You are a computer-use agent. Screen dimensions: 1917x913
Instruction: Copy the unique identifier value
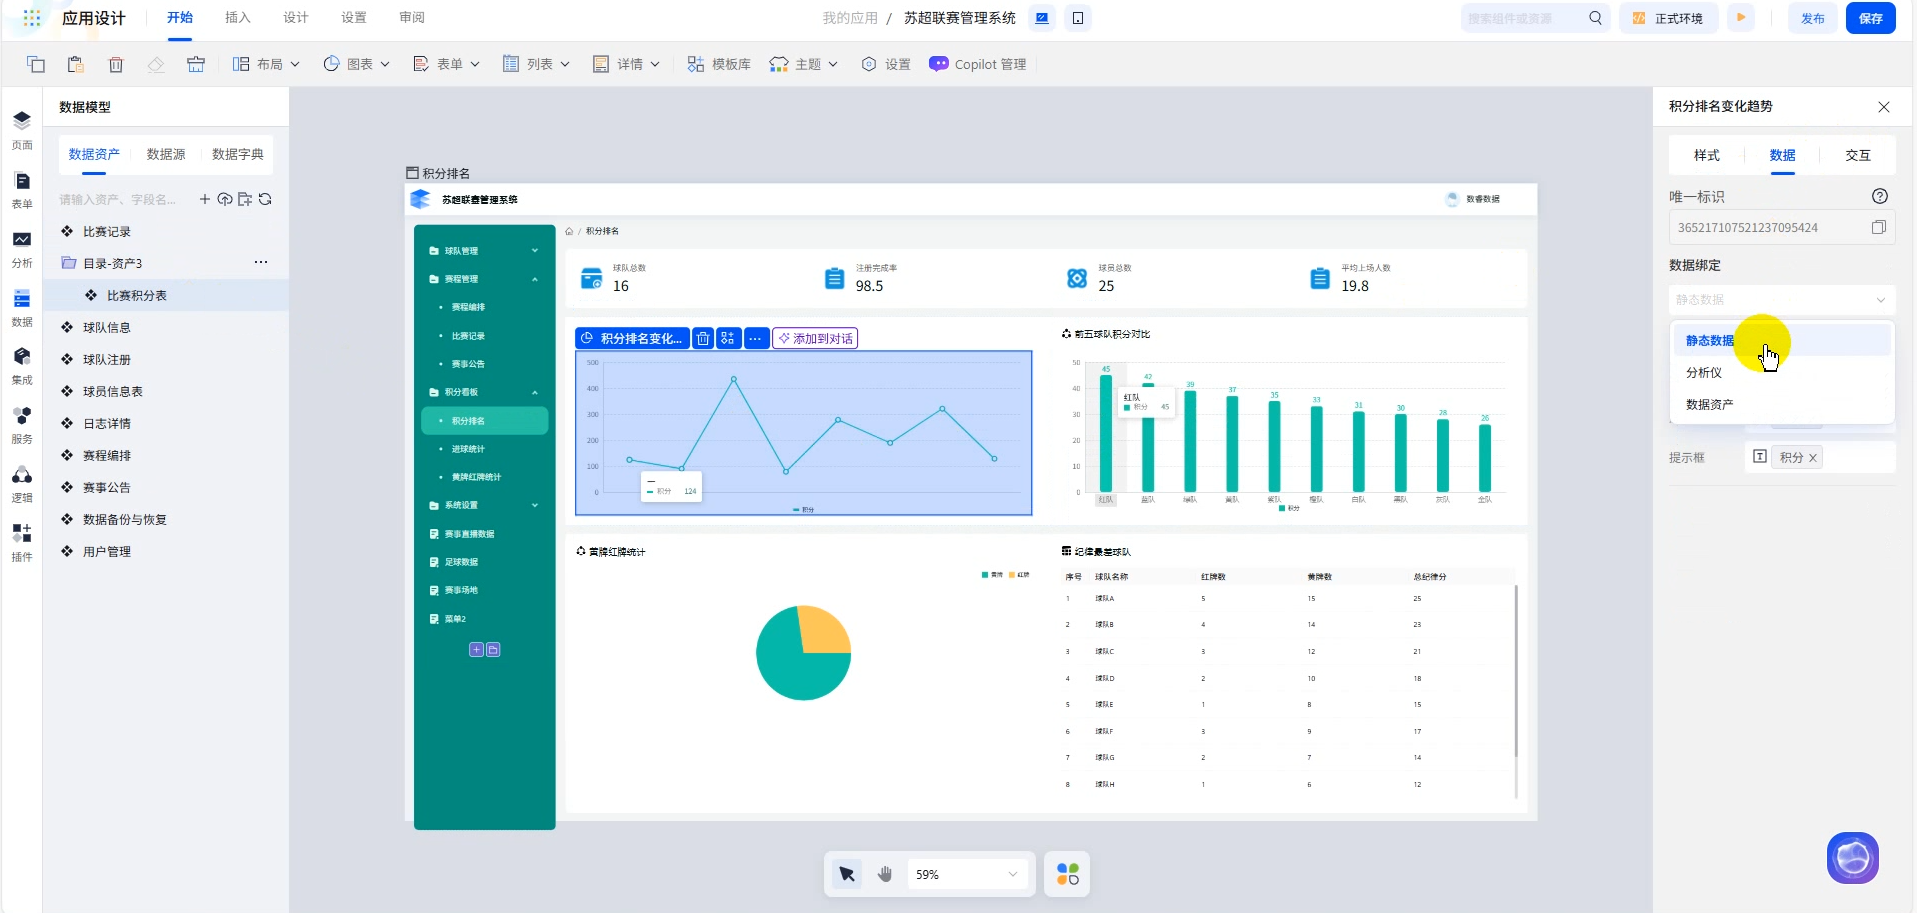1878,228
